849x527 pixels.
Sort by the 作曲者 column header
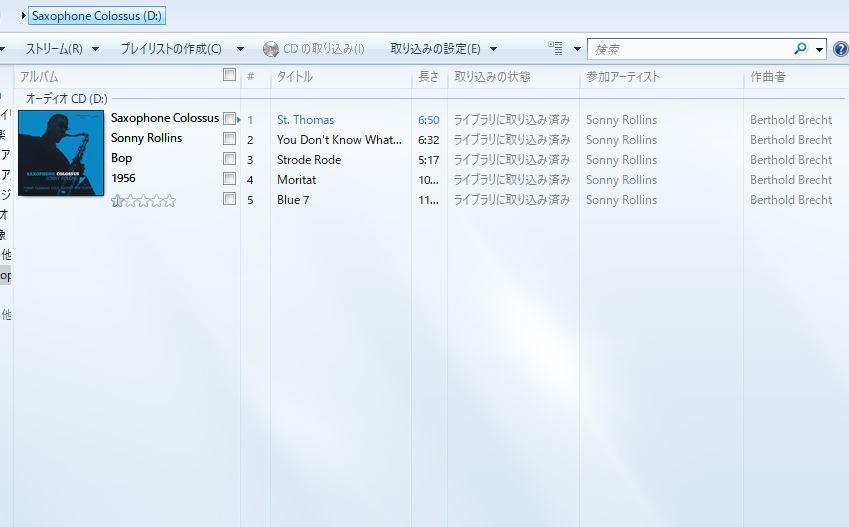coord(767,76)
